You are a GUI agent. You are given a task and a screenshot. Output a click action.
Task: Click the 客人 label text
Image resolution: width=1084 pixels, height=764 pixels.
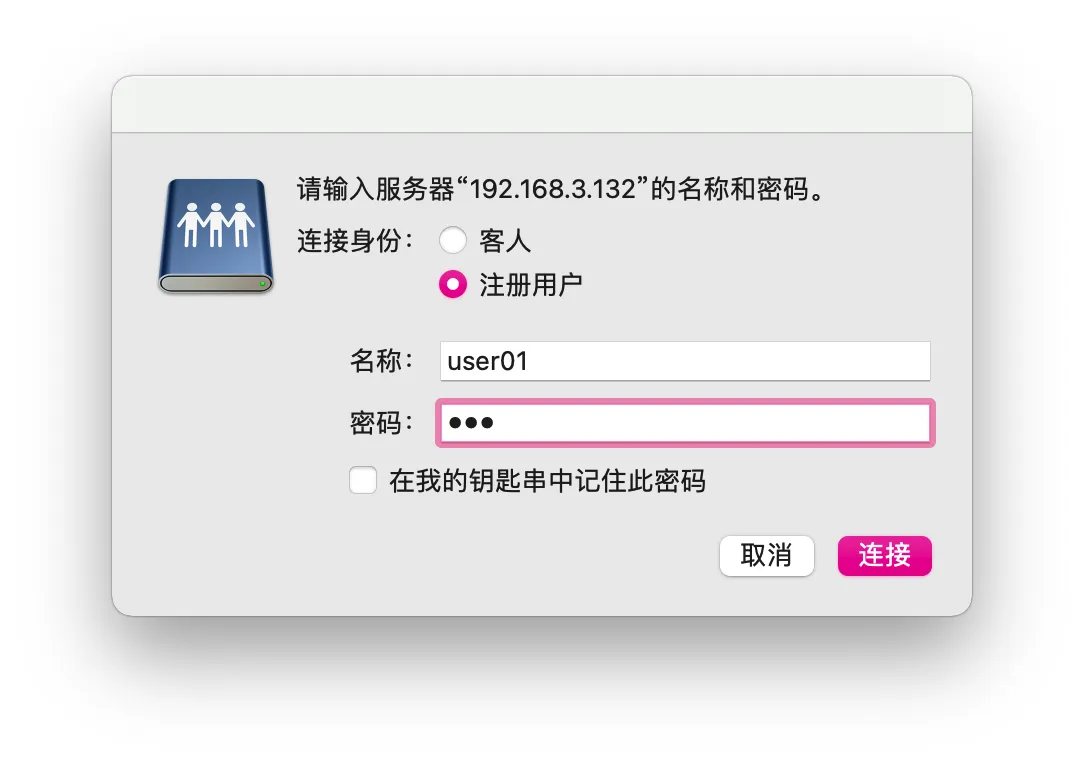pos(505,241)
